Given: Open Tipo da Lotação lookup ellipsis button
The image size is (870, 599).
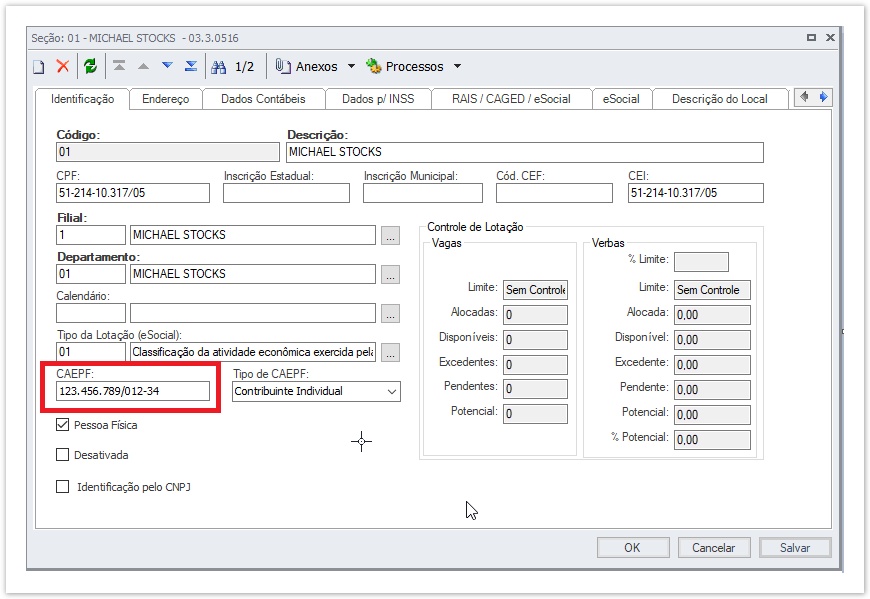Looking at the screenshot, I should tap(391, 352).
